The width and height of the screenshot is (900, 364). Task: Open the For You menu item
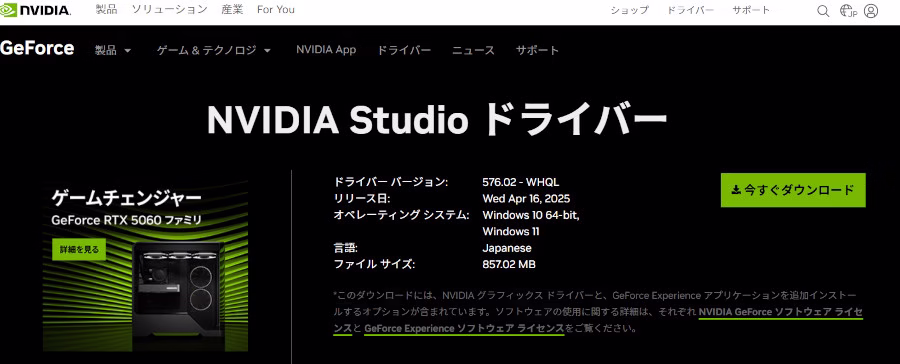tap(276, 10)
